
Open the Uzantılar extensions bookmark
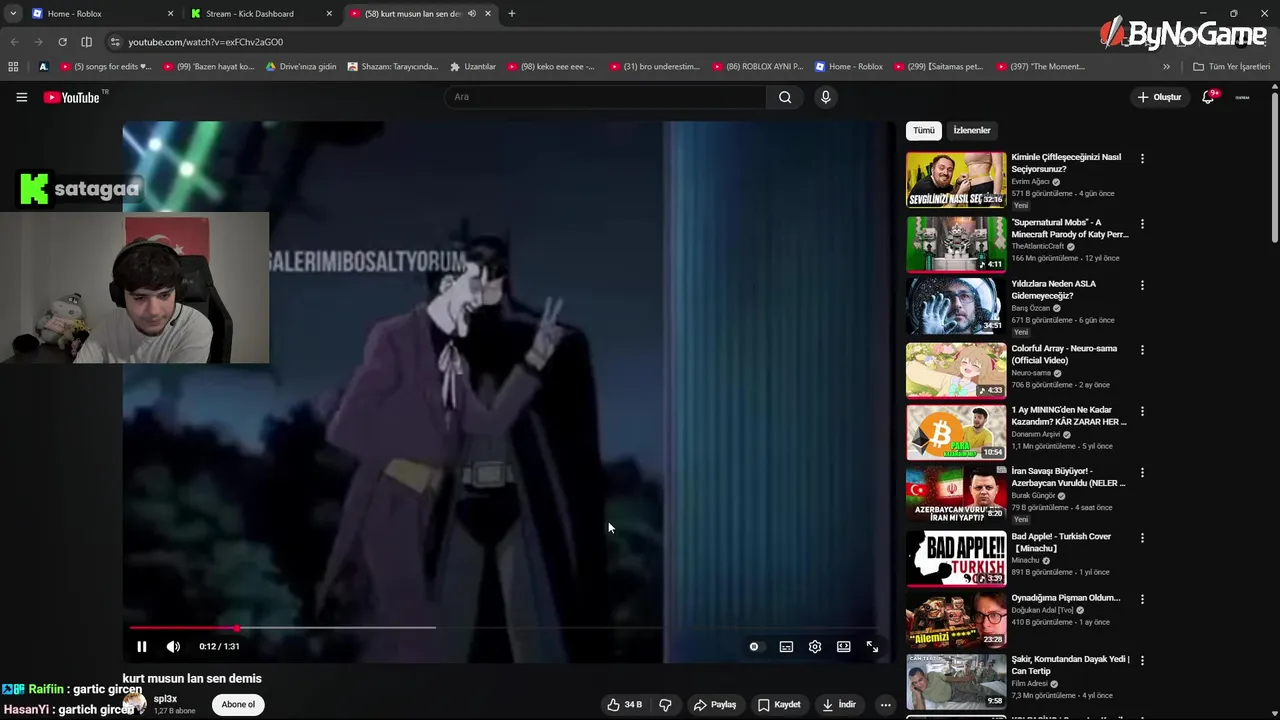tap(473, 67)
